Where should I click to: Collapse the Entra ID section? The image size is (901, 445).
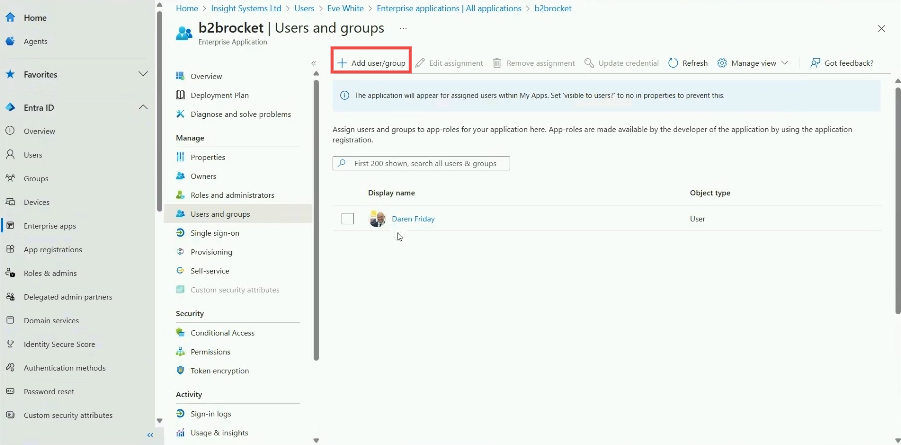pyautogui.click(x=142, y=107)
